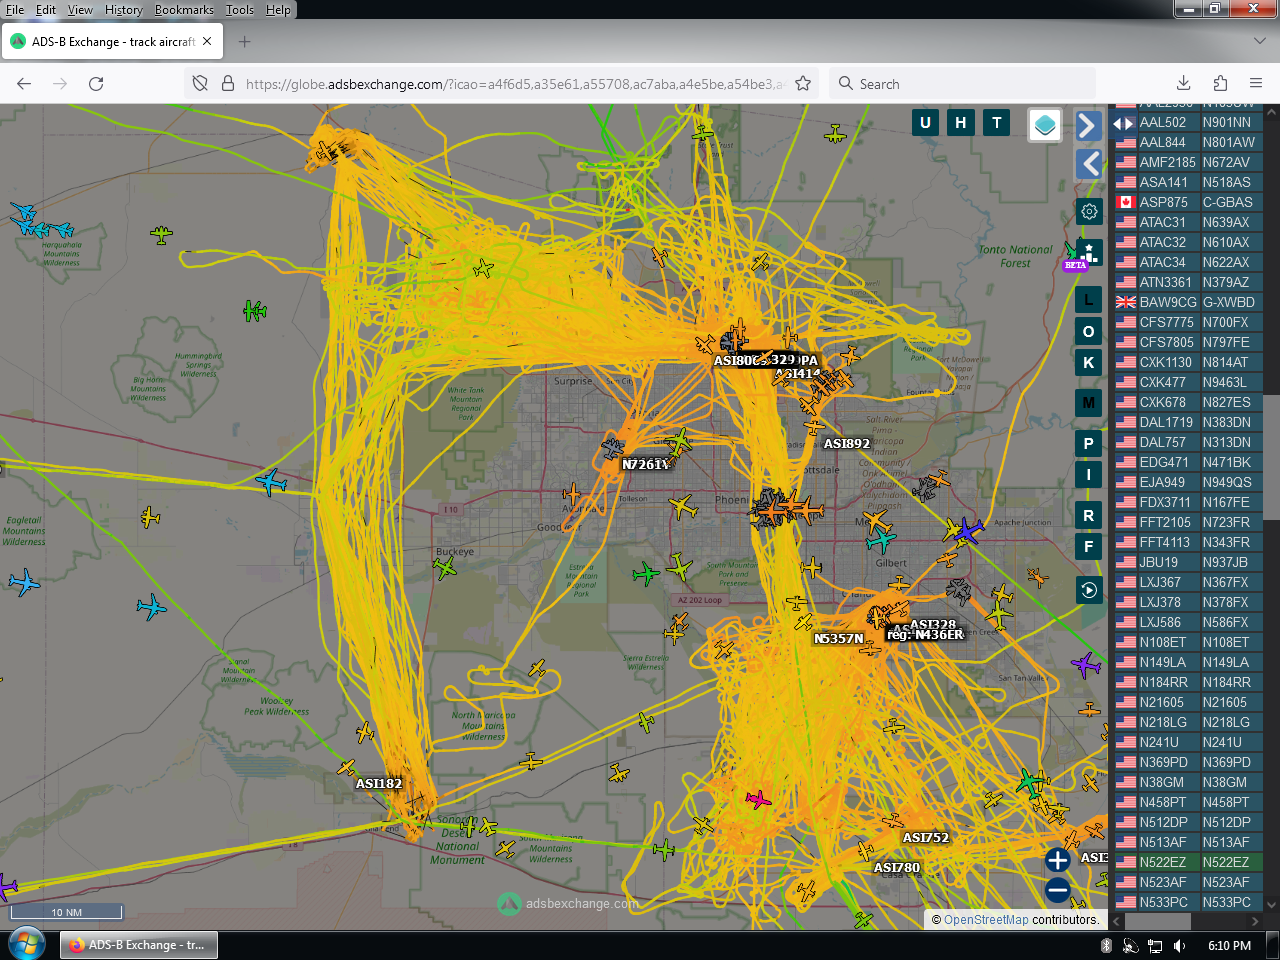The height and width of the screenshot is (960, 1280).
Task: Open the network status tray icon
Action: click(x=1155, y=945)
